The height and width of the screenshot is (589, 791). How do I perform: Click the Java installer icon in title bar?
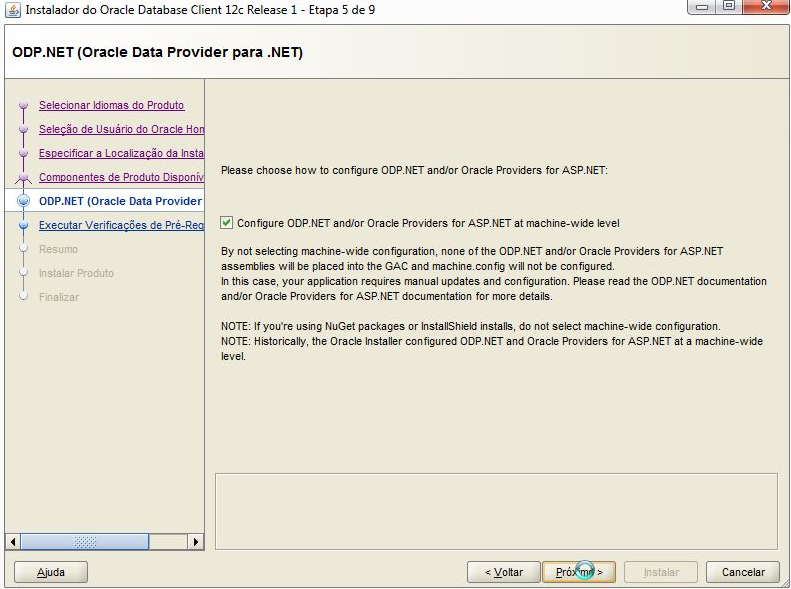[13, 9]
